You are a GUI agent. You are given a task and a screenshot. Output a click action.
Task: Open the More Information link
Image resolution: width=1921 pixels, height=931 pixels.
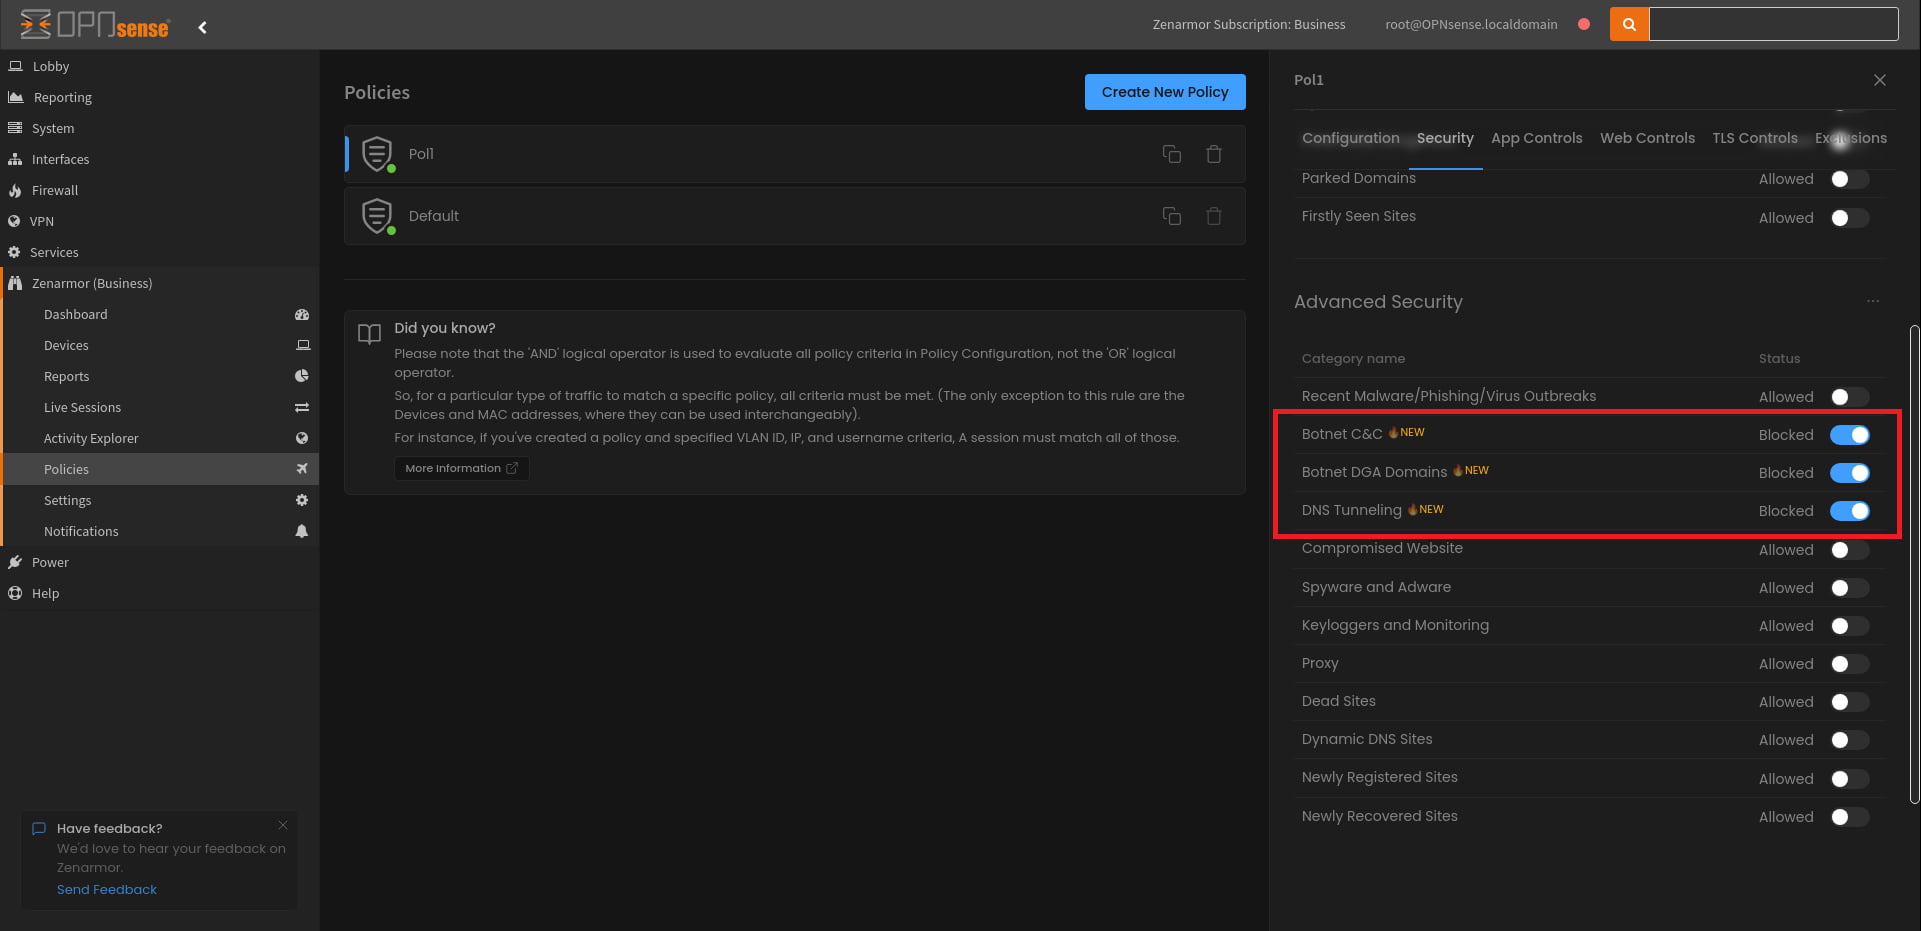tap(461, 468)
